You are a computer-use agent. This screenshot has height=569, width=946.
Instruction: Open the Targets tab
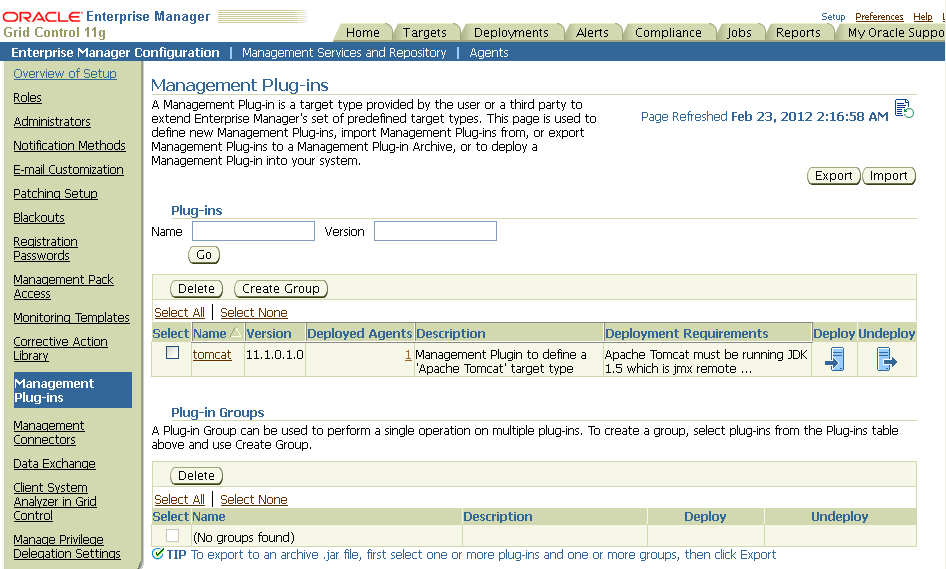coord(425,33)
